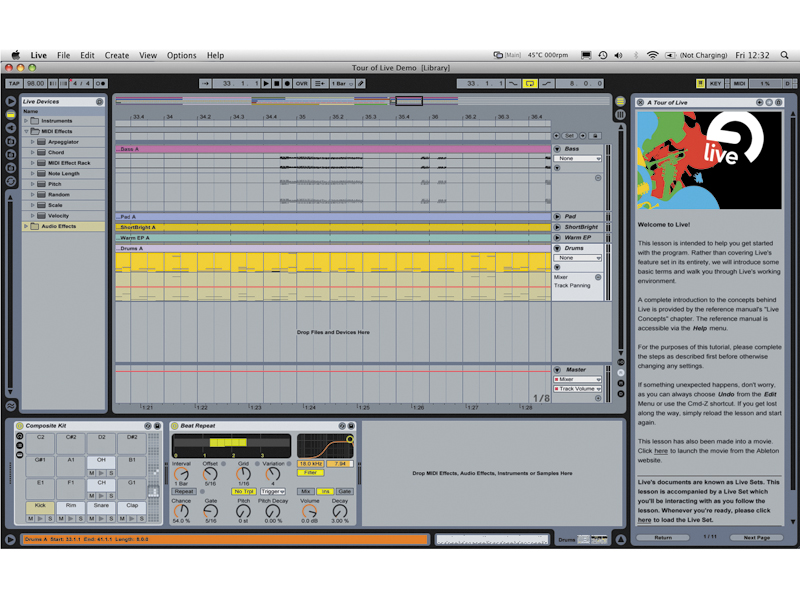This screenshot has width=800, height=600.
Task: Open the Master Track Volume chooser
Action: 578,389
